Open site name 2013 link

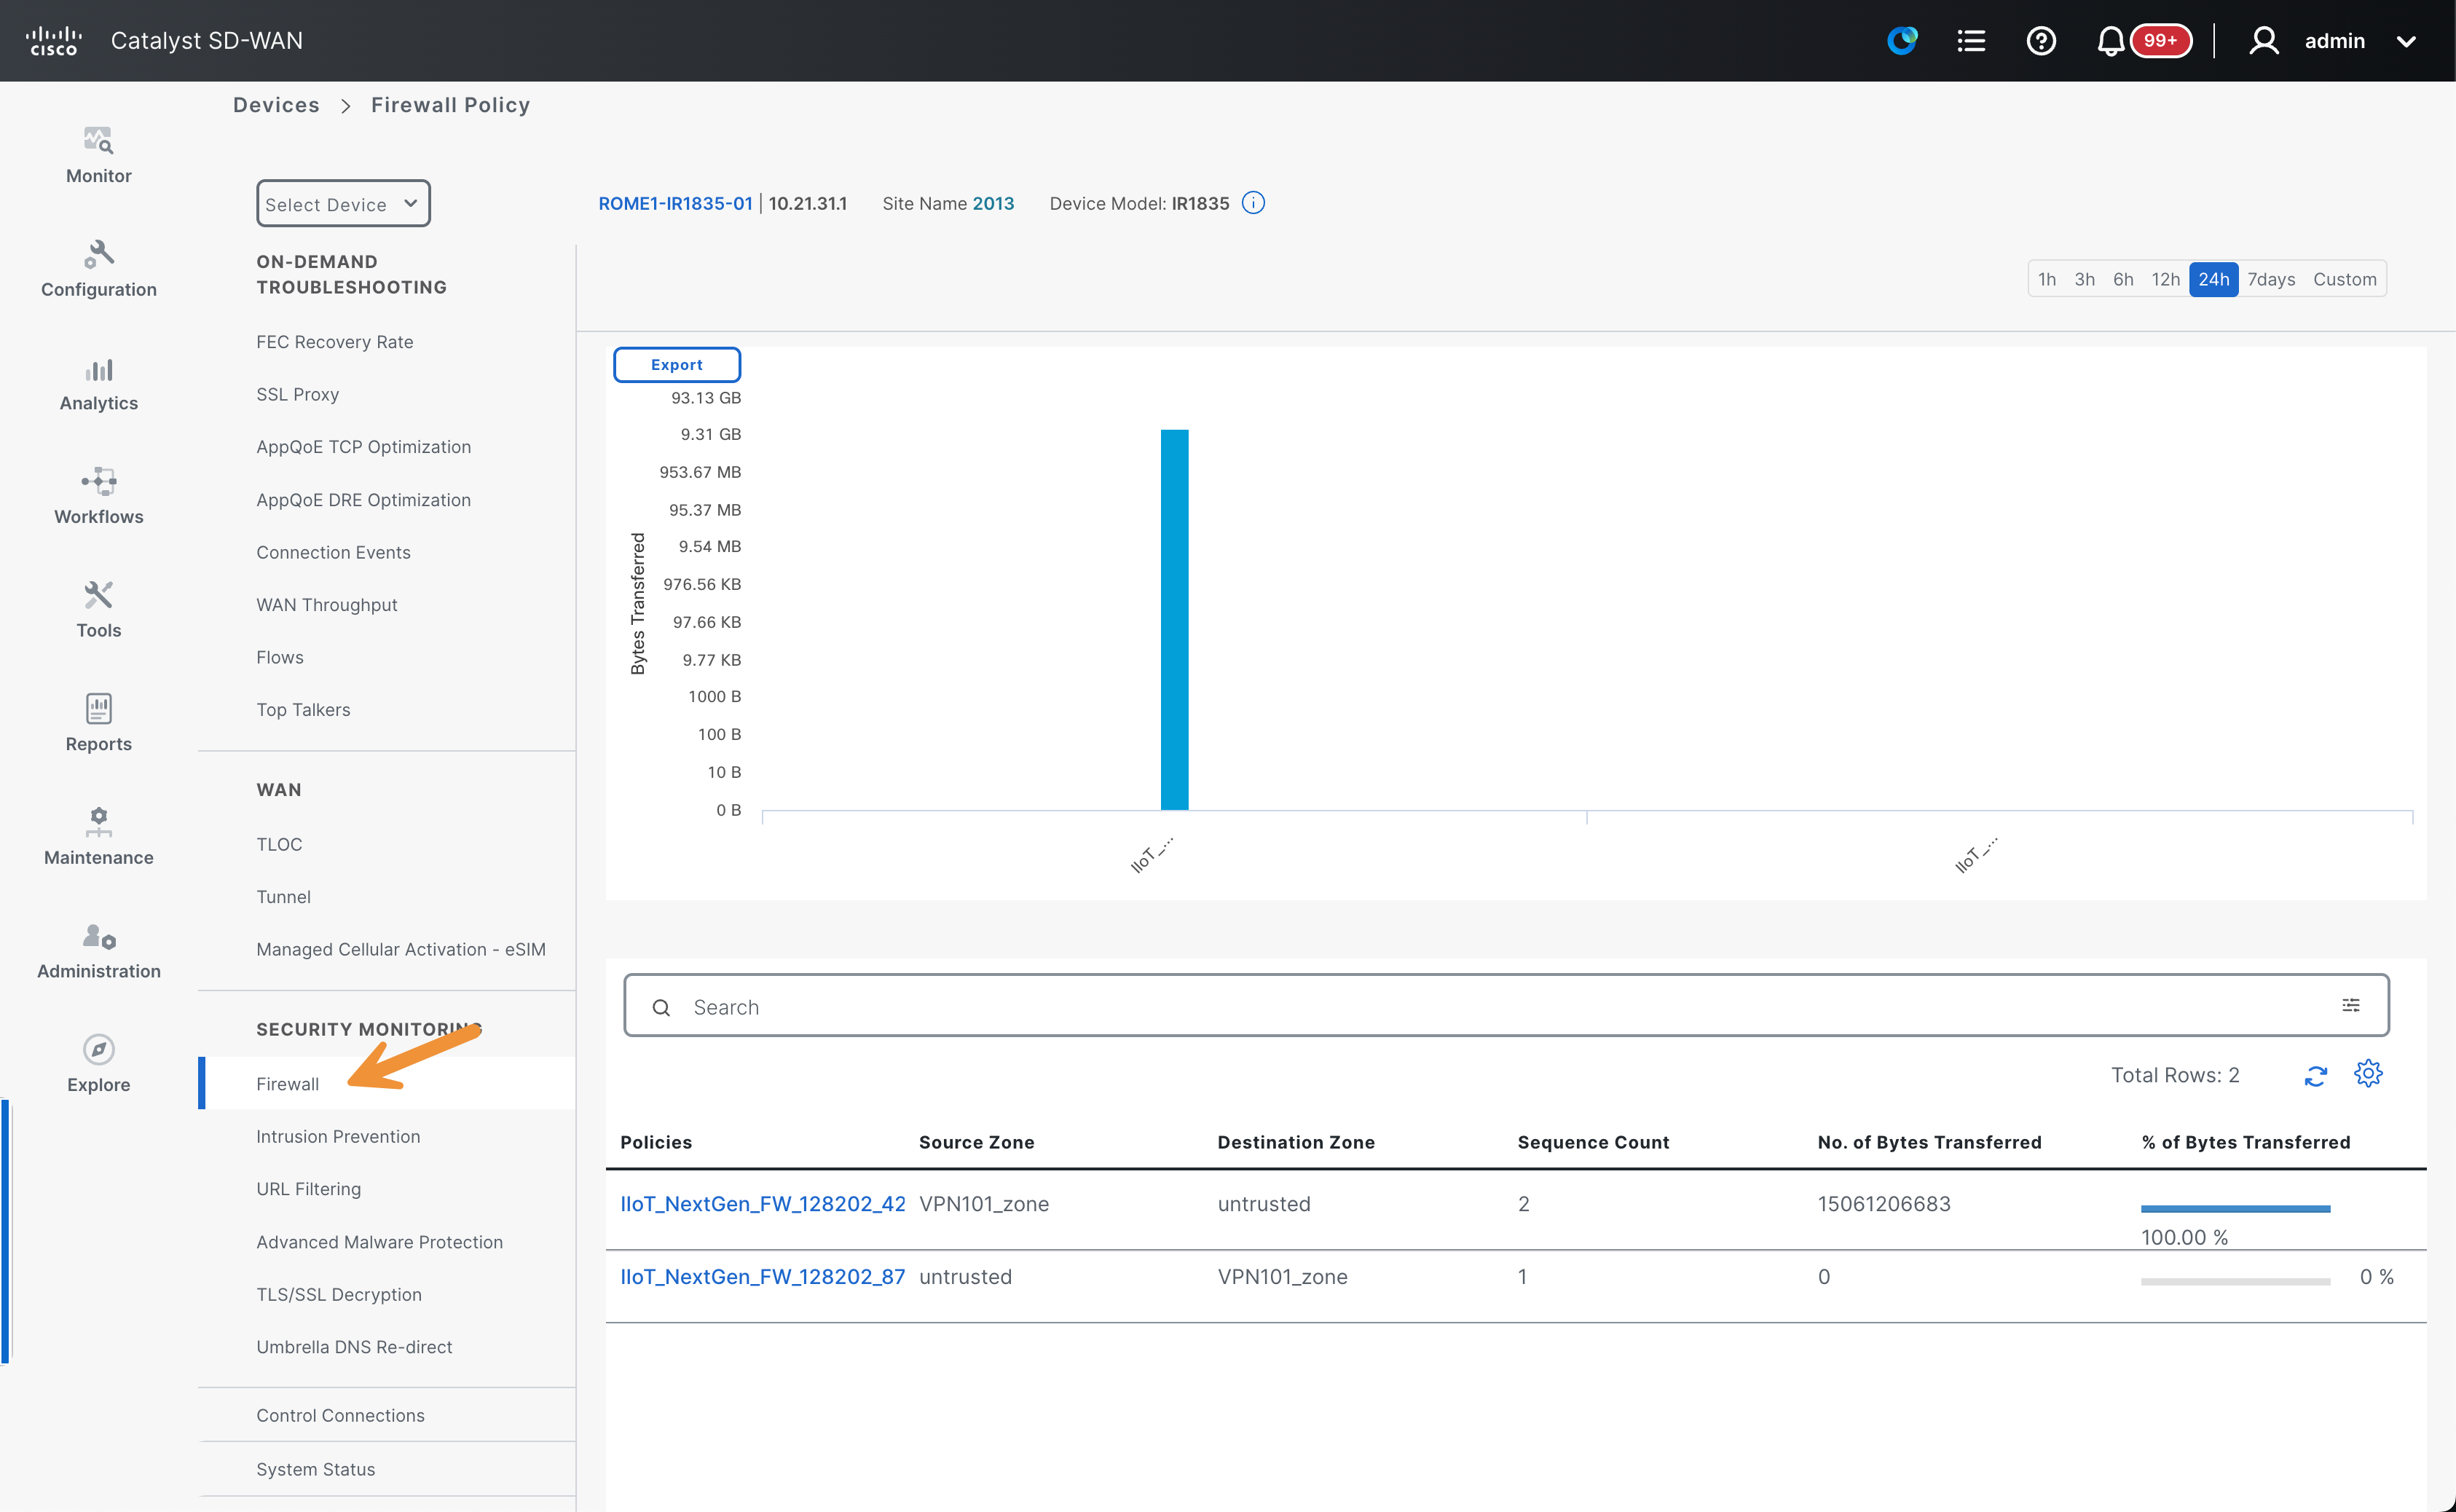pos(993,203)
